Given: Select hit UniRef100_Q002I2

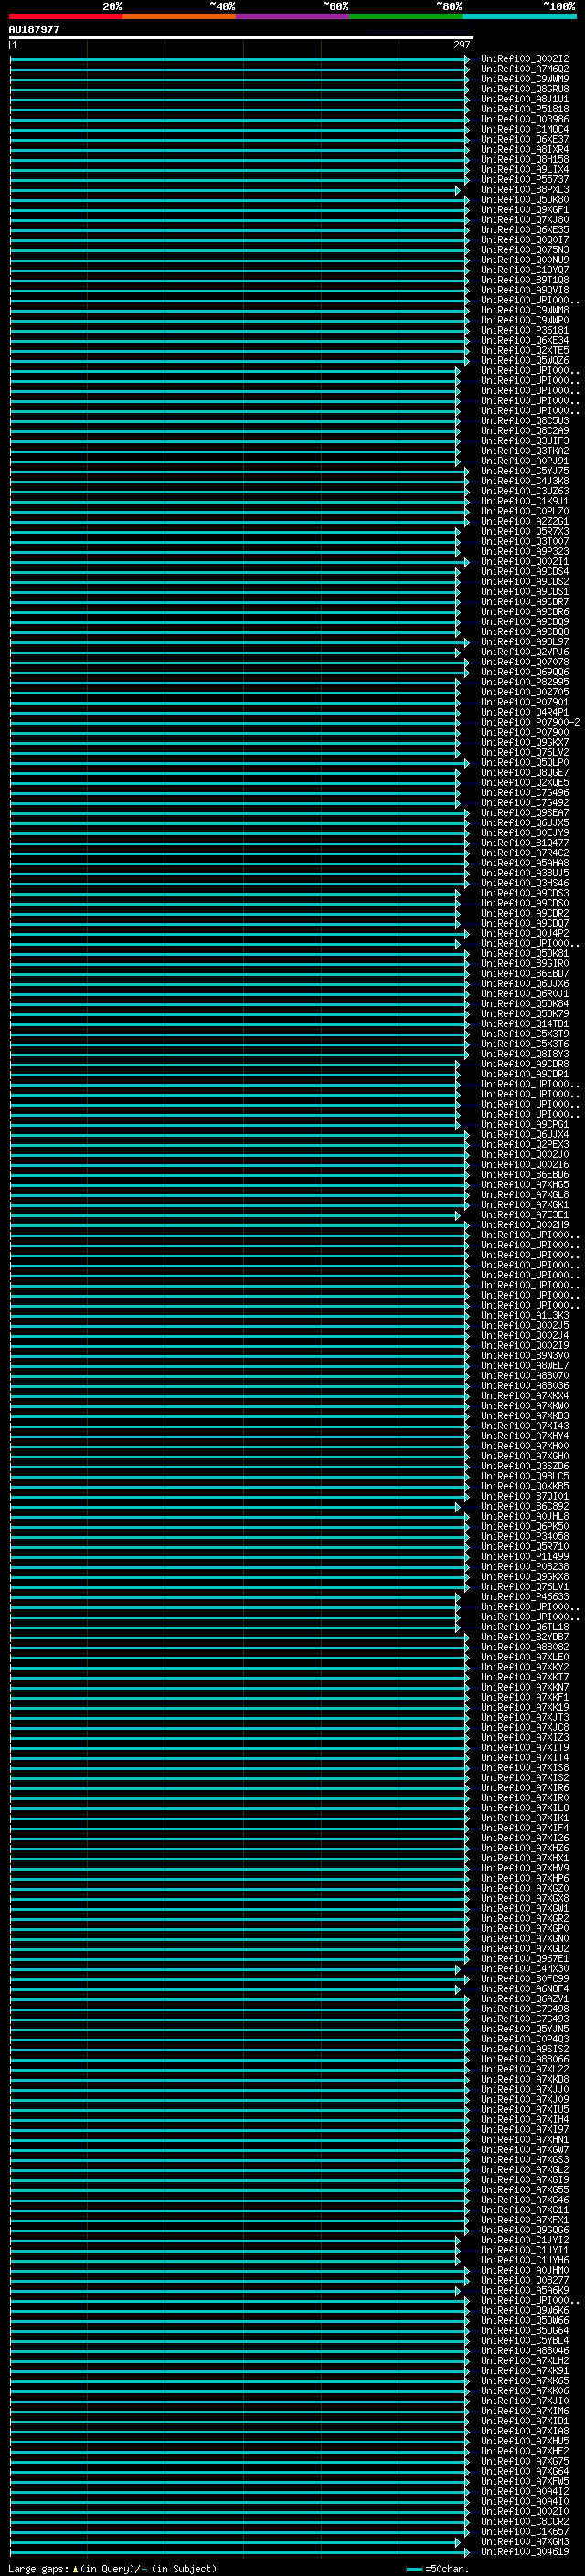Looking at the screenshot, I should 524,59.
